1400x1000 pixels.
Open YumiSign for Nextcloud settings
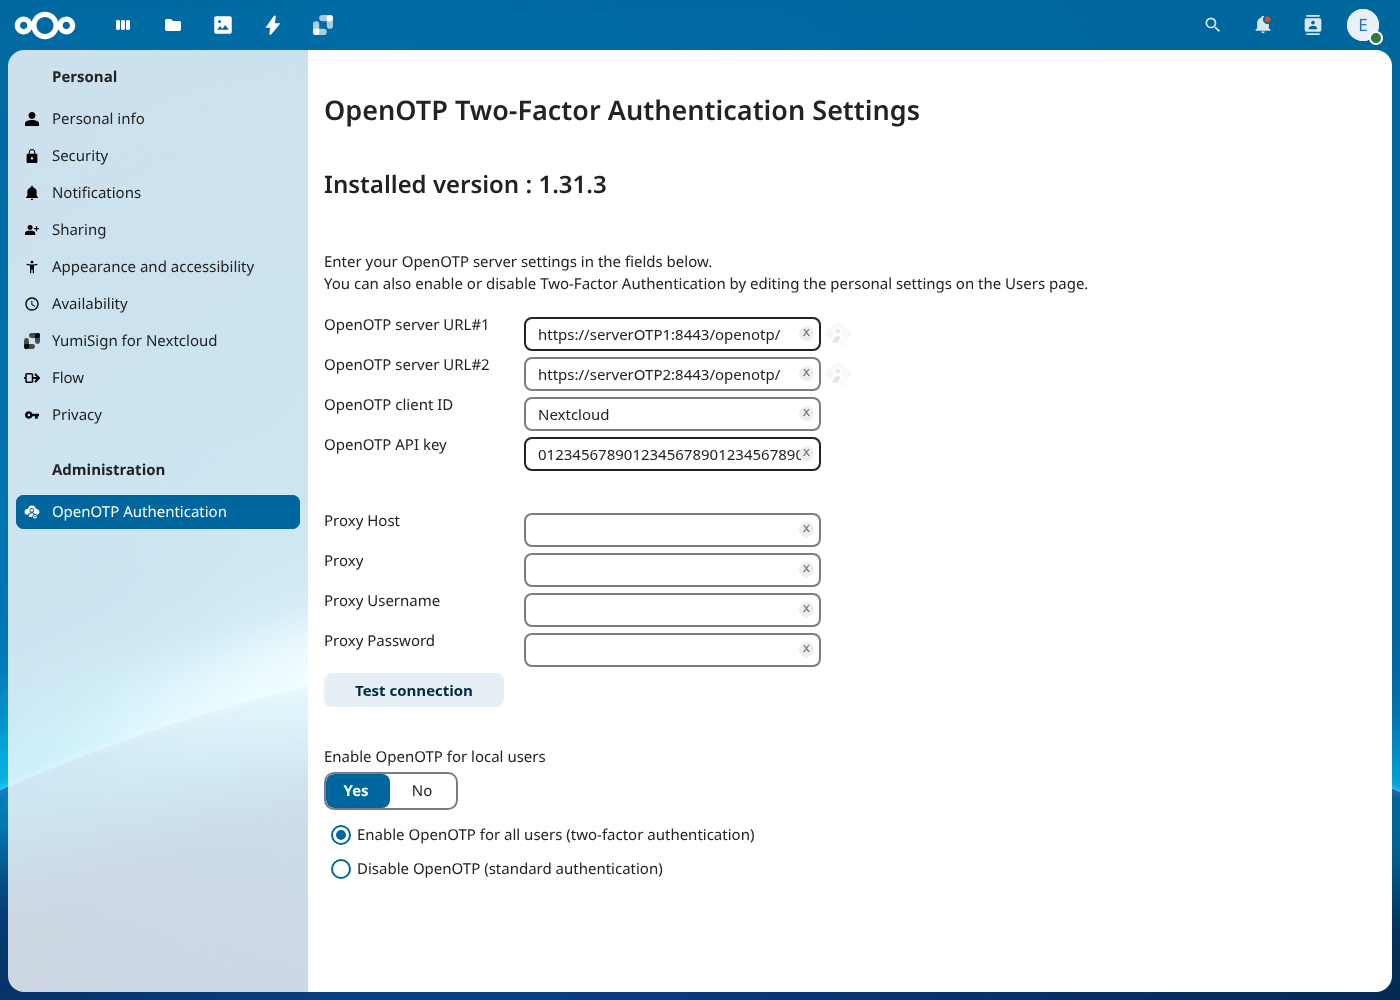pyautogui.click(x=158, y=341)
